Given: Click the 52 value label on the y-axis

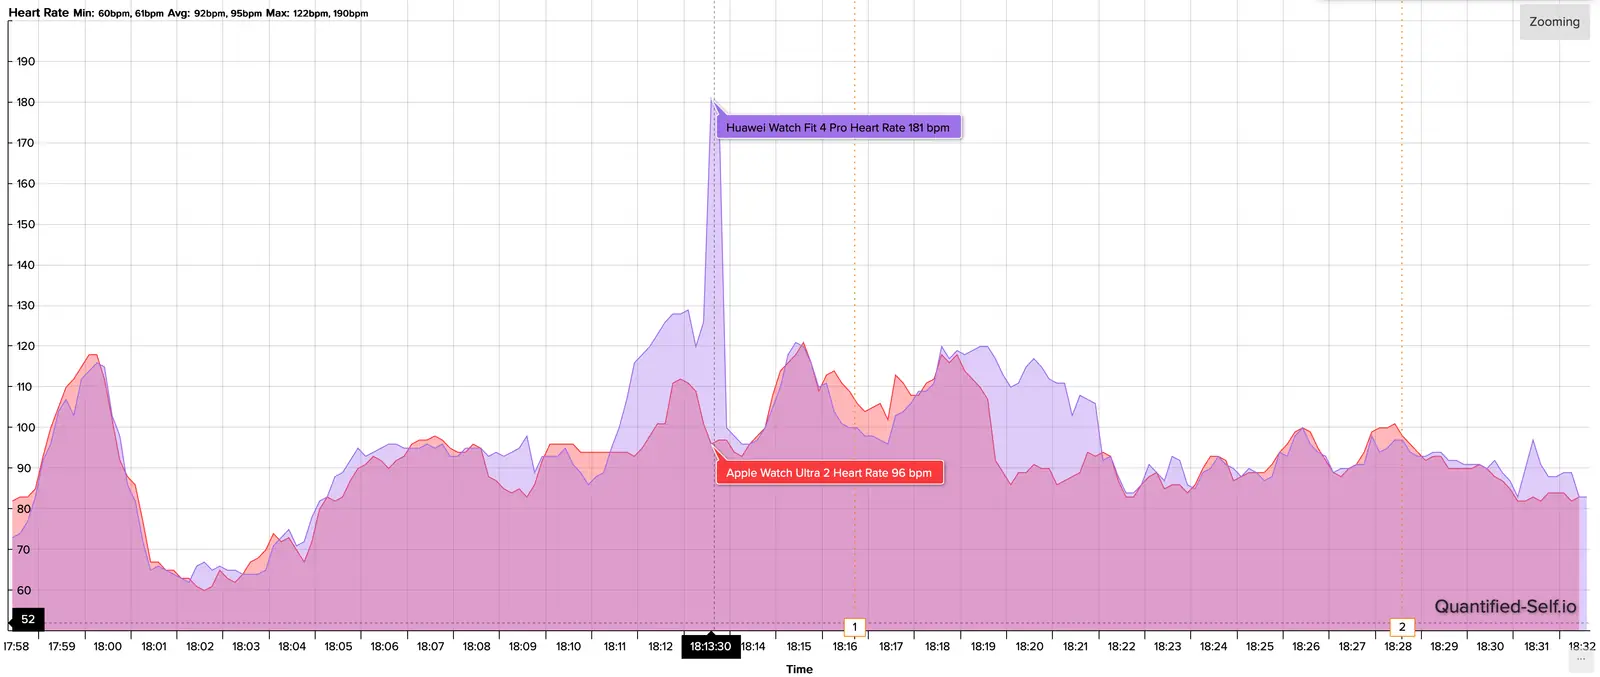Looking at the screenshot, I should coord(28,619).
